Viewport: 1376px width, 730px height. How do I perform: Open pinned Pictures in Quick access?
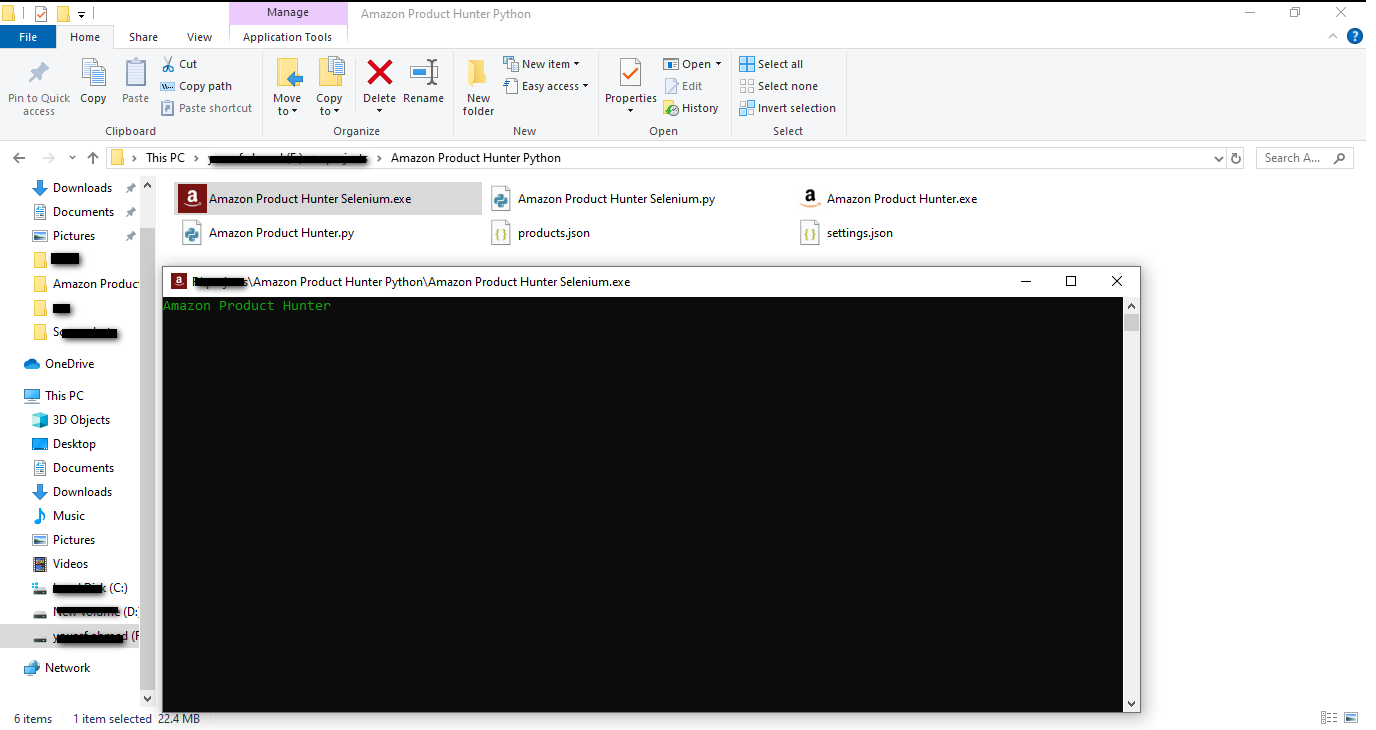pyautogui.click(x=74, y=236)
